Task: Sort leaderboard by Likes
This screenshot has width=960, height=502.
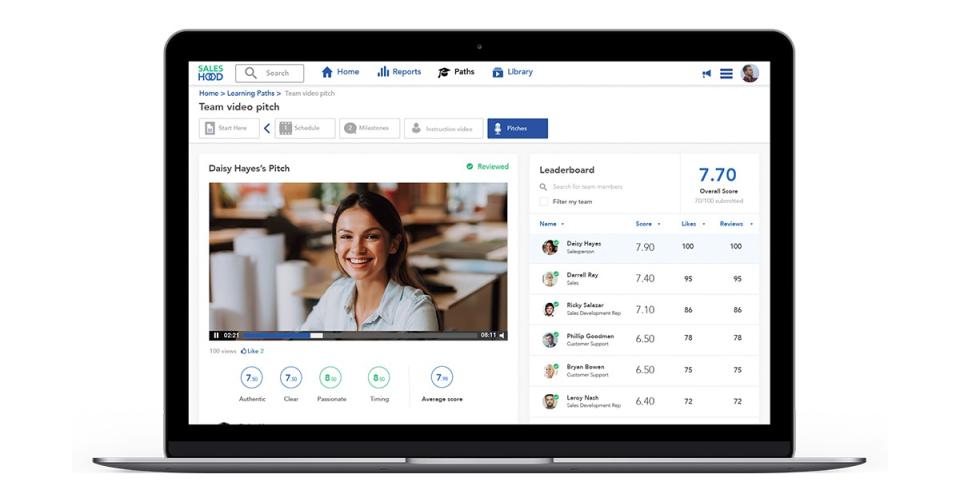Action: [x=693, y=223]
